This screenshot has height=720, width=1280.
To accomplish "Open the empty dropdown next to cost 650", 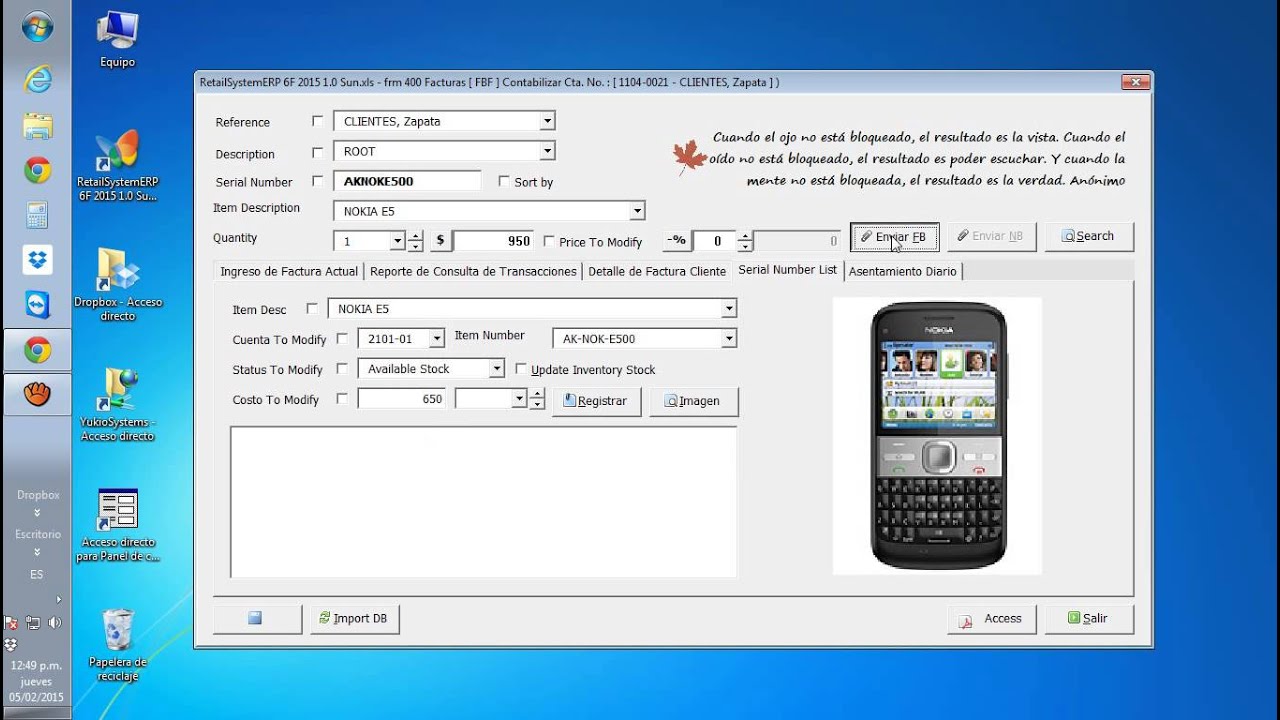I will pos(519,399).
